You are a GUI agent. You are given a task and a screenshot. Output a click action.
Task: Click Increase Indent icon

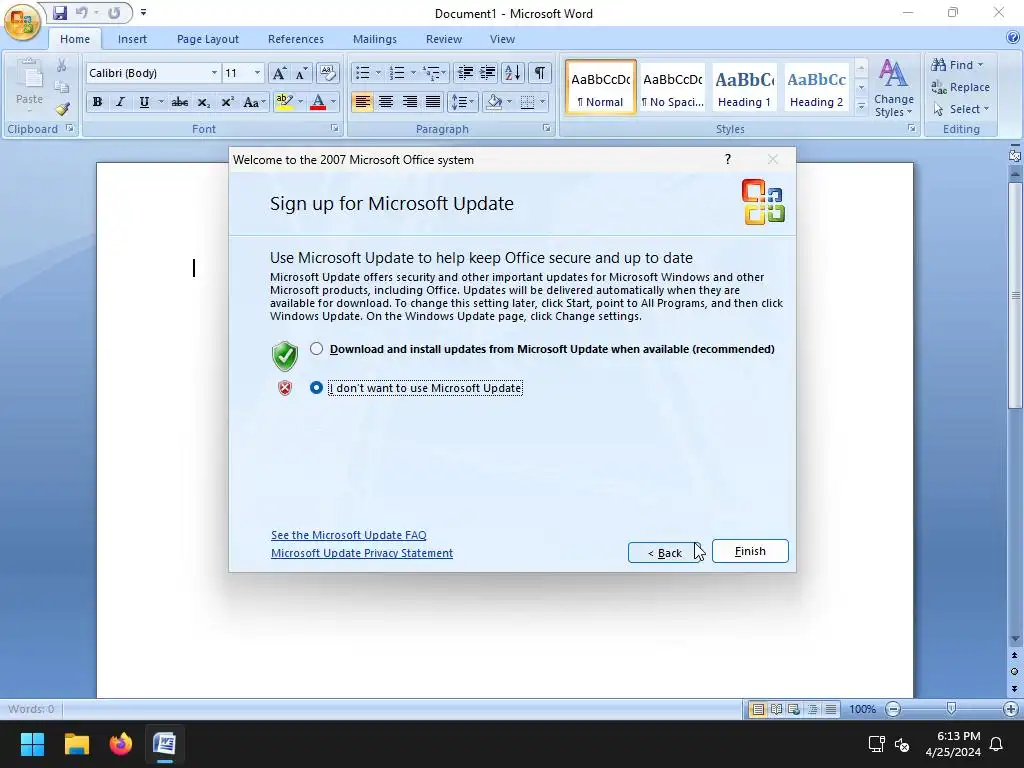pos(488,73)
